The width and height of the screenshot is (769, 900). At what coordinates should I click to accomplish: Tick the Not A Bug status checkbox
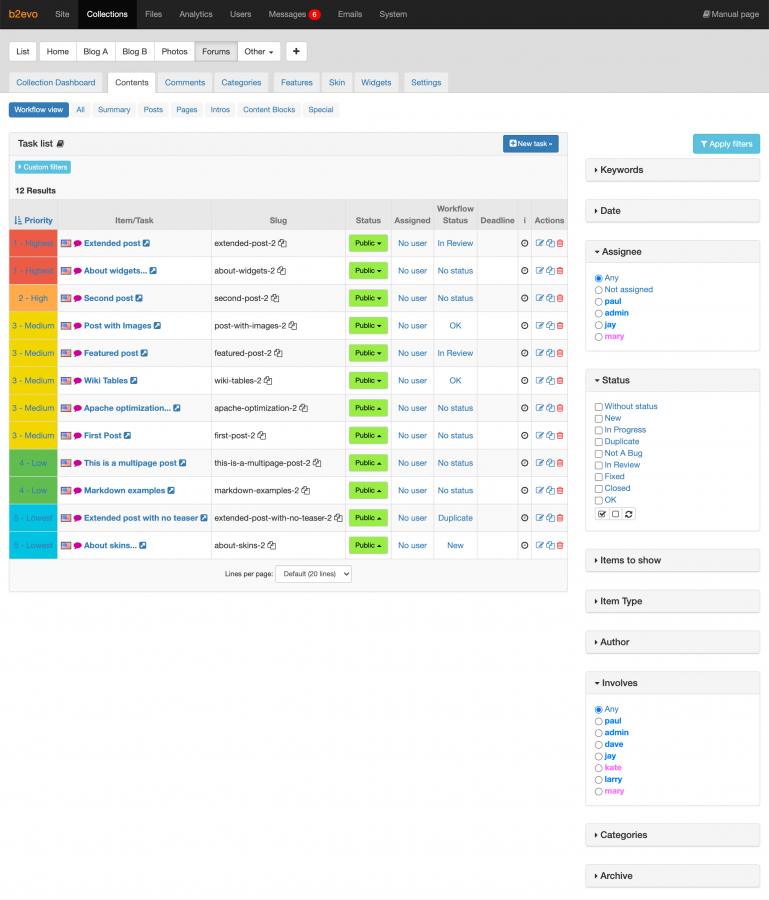[598, 453]
